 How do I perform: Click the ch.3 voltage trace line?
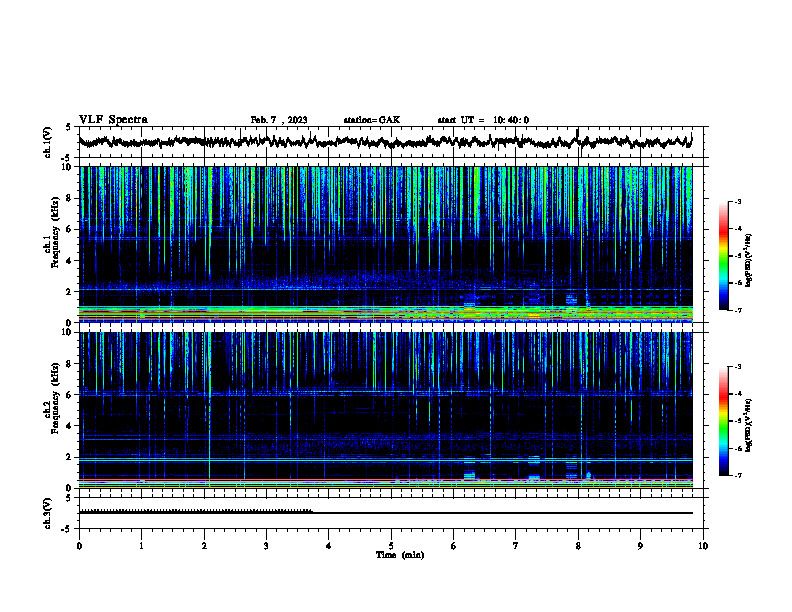pos(385,512)
